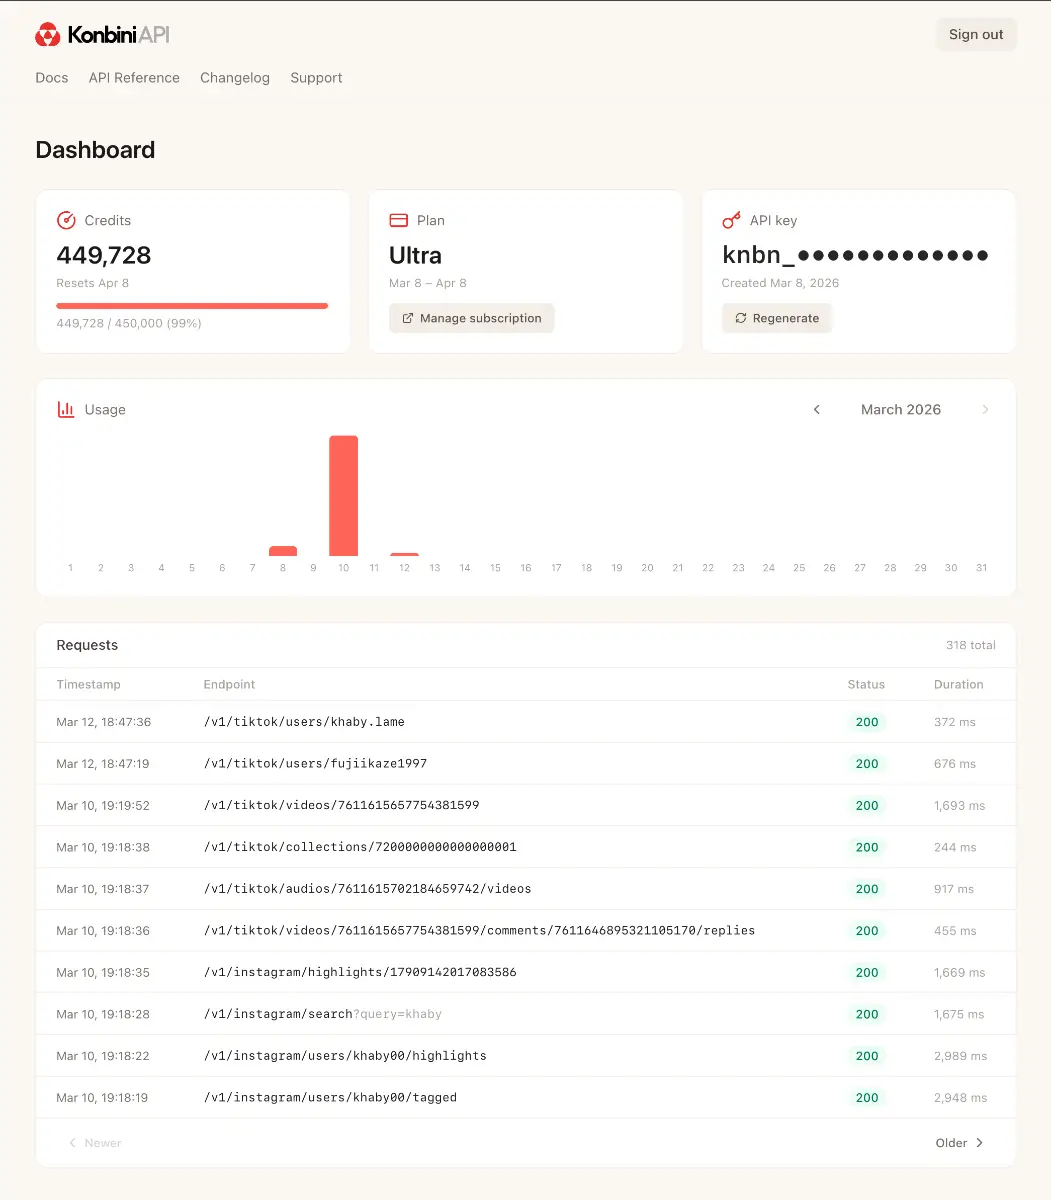This screenshot has width=1051, height=1200.
Task: Sign out of the dashboard
Action: point(976,34)
